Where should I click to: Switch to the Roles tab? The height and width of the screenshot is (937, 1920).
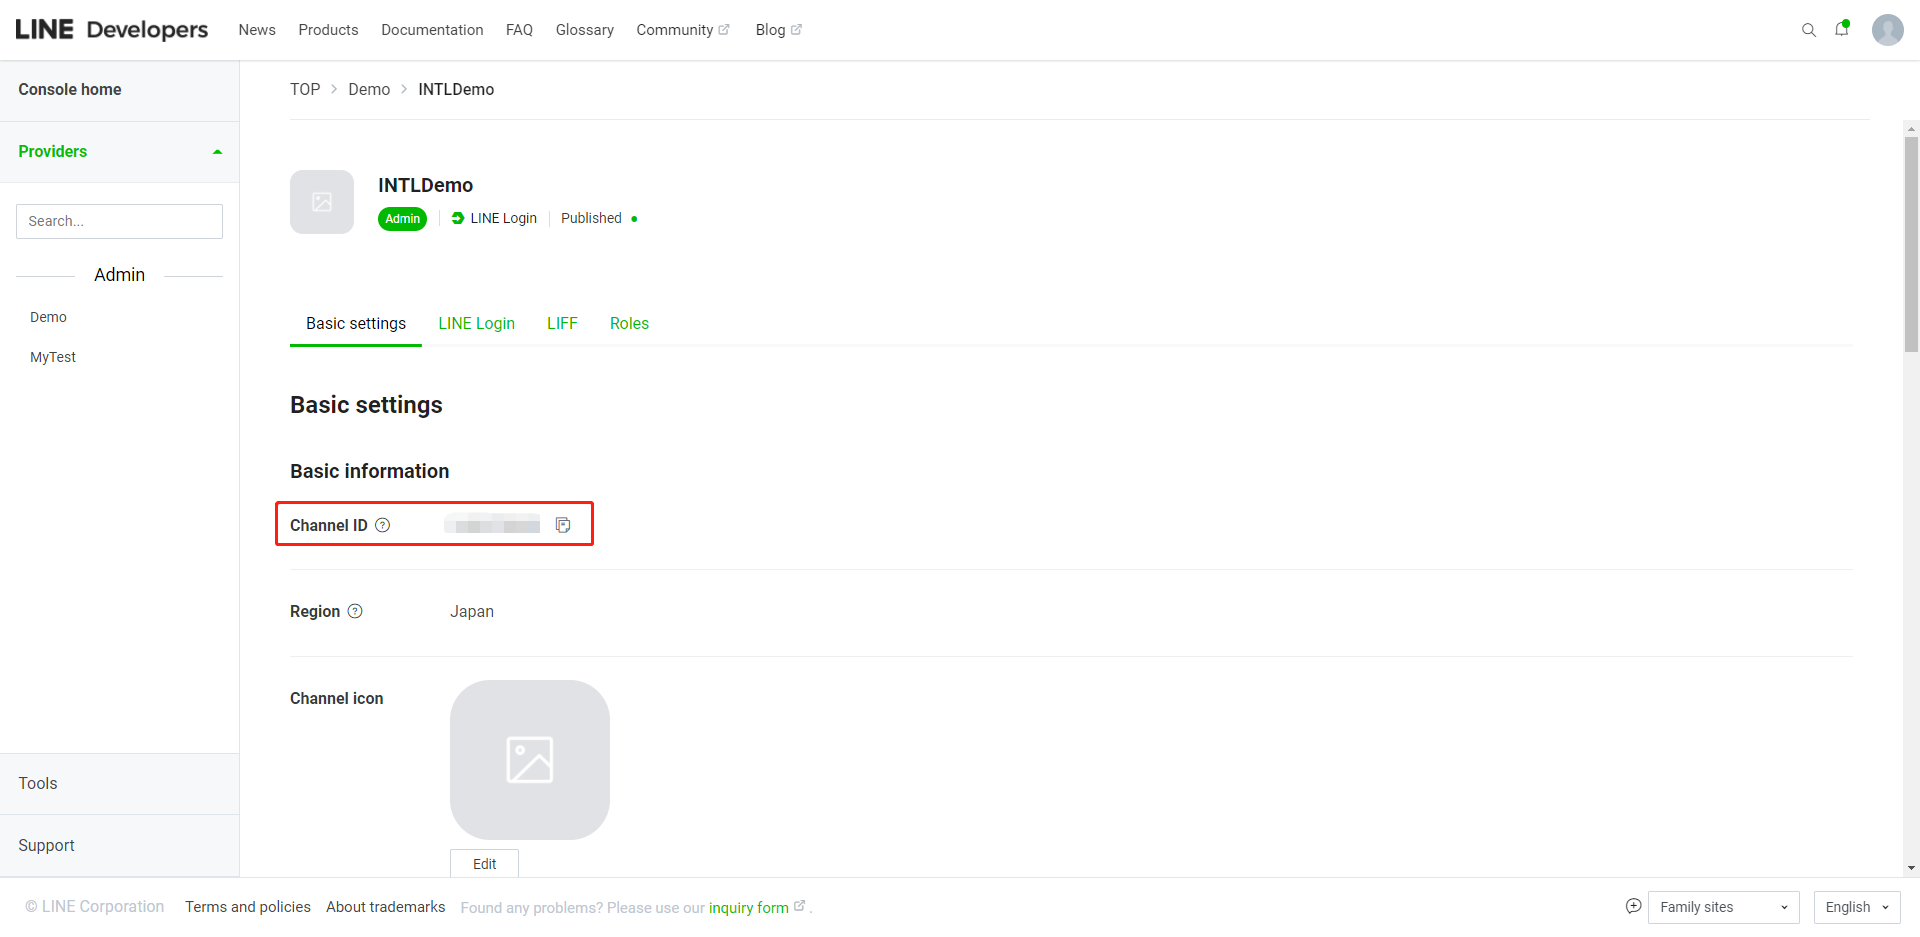click(629, 324)
